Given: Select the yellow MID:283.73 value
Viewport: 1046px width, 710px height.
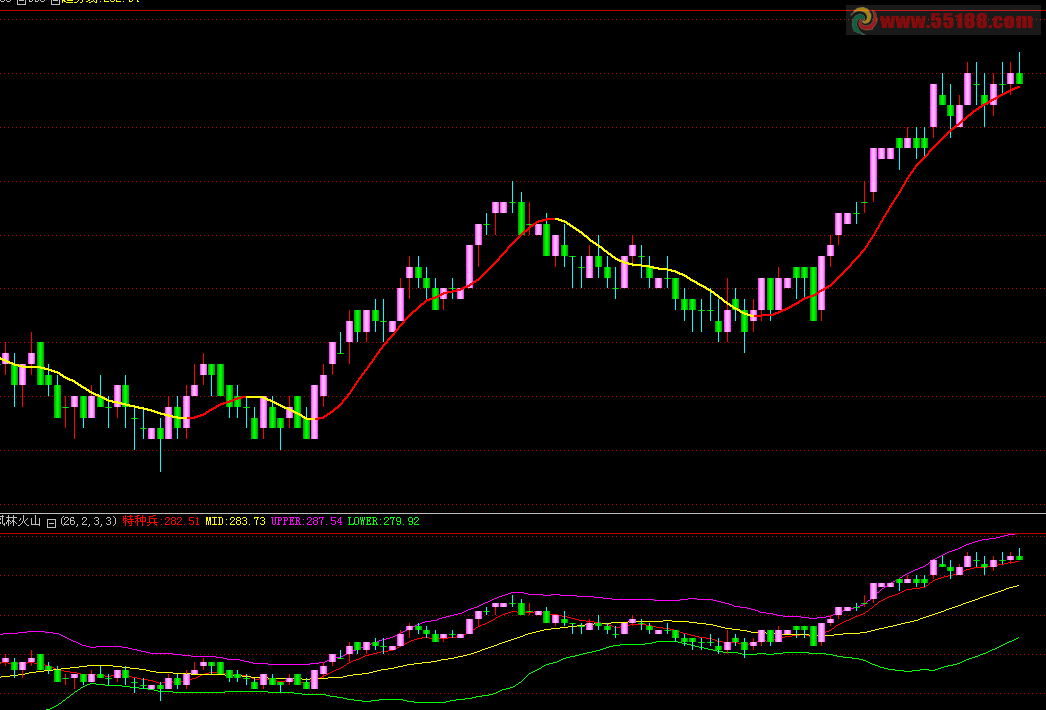Looking at the screenshot, I should tap(235, 521).
